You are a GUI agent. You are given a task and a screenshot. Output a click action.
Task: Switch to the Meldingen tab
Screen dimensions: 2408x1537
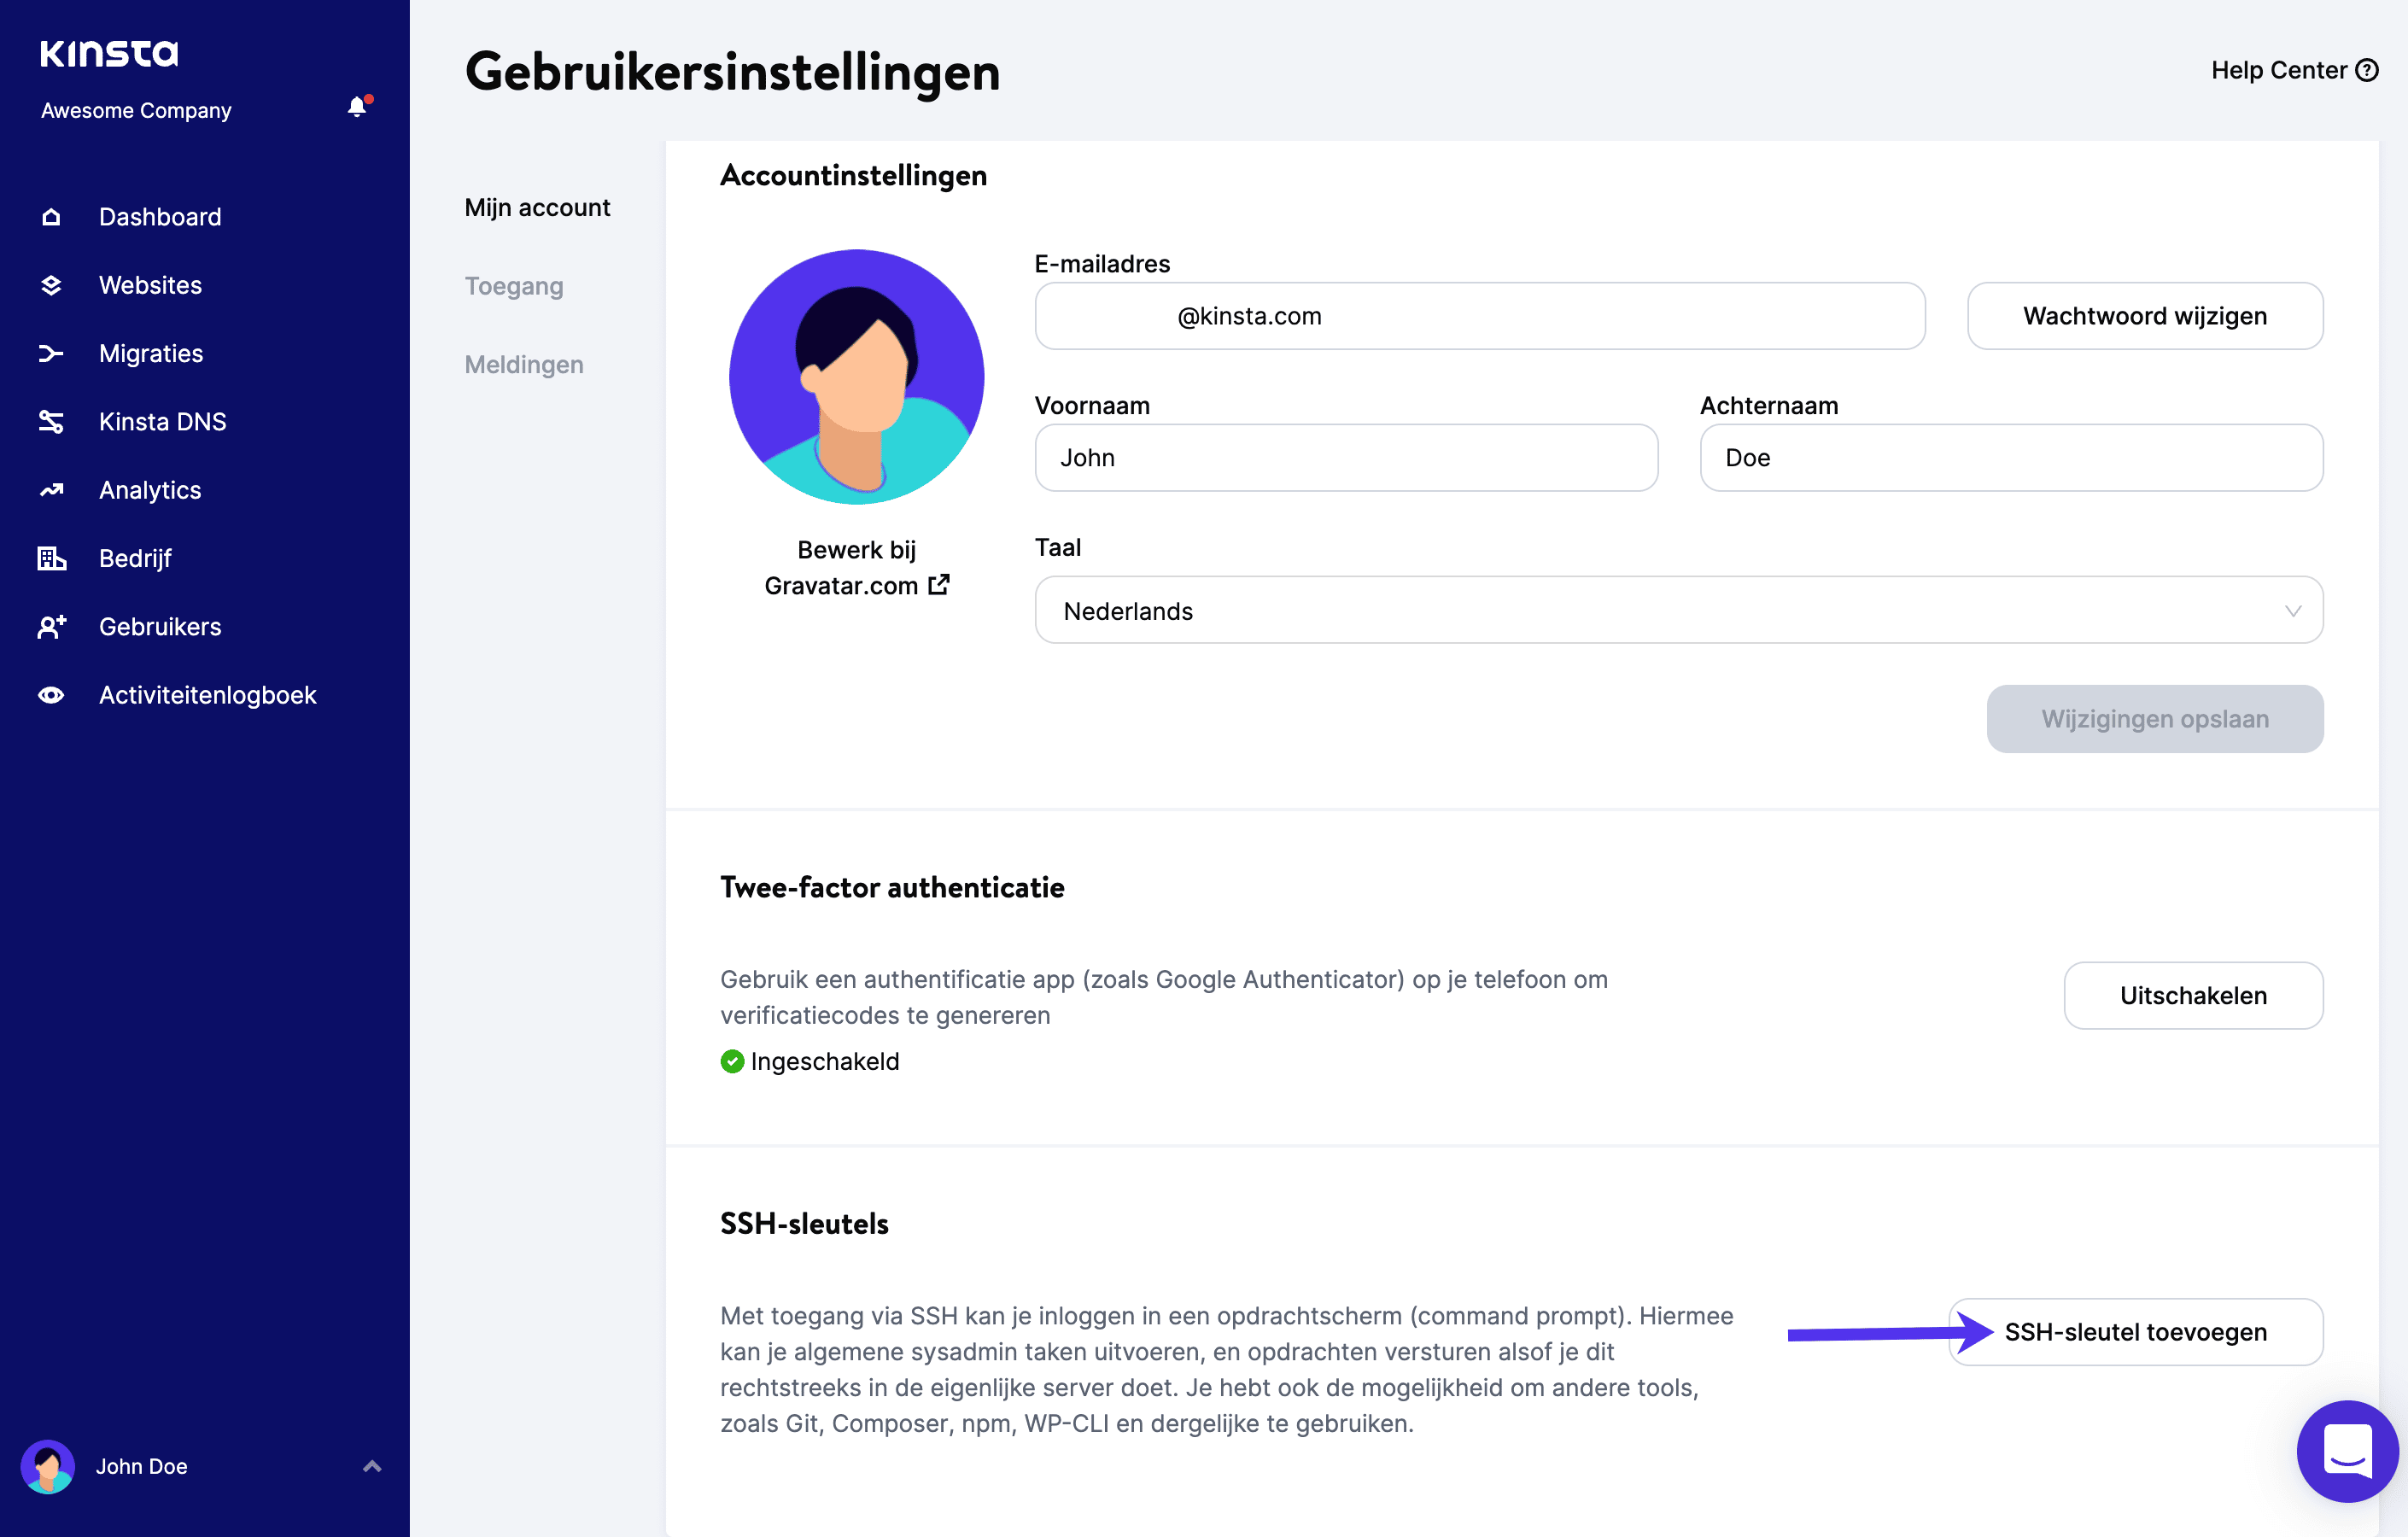524,364
